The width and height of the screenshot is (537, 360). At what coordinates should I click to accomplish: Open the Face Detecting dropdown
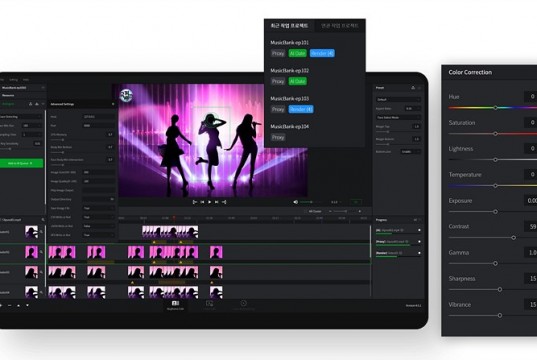click(22, 117)
